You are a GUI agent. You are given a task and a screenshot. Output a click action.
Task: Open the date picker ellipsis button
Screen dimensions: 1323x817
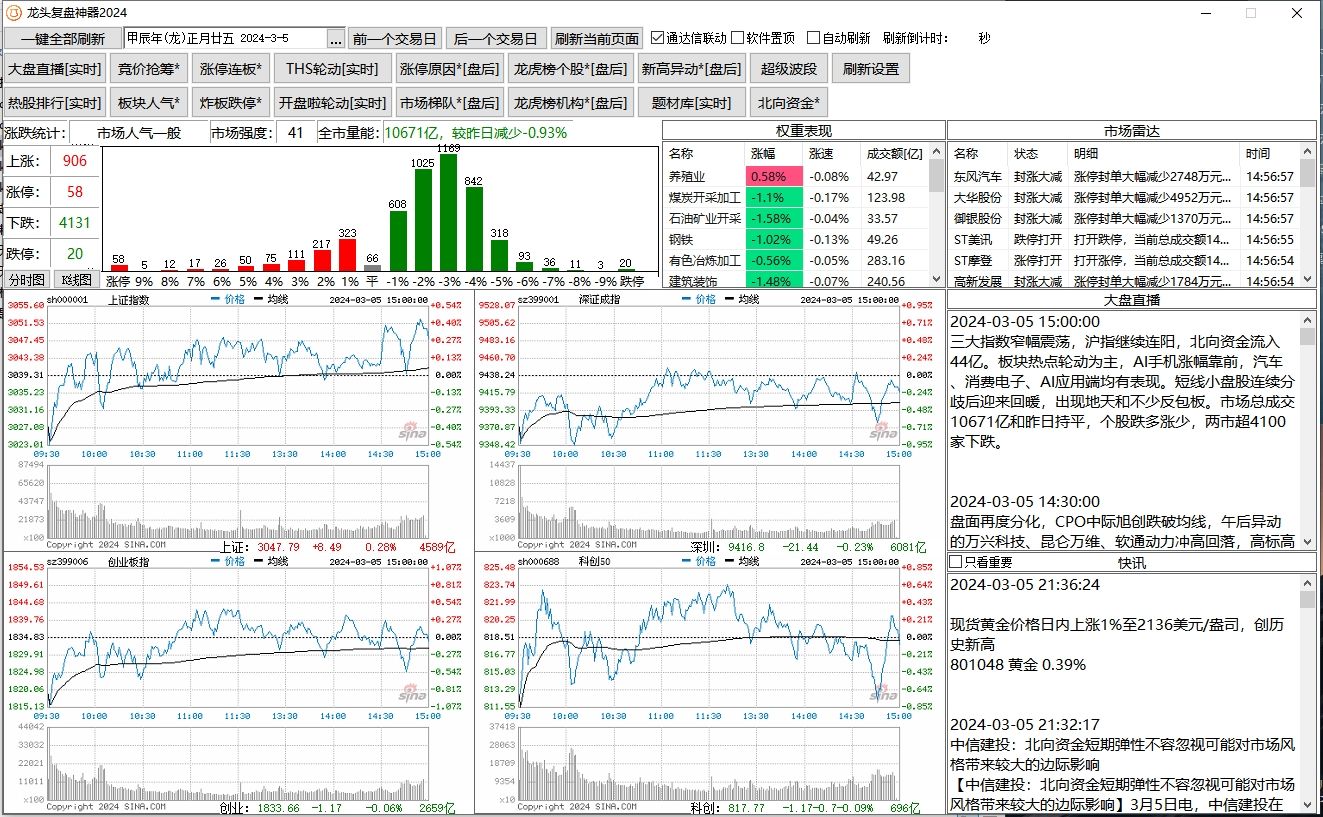[x=336, y=39]
